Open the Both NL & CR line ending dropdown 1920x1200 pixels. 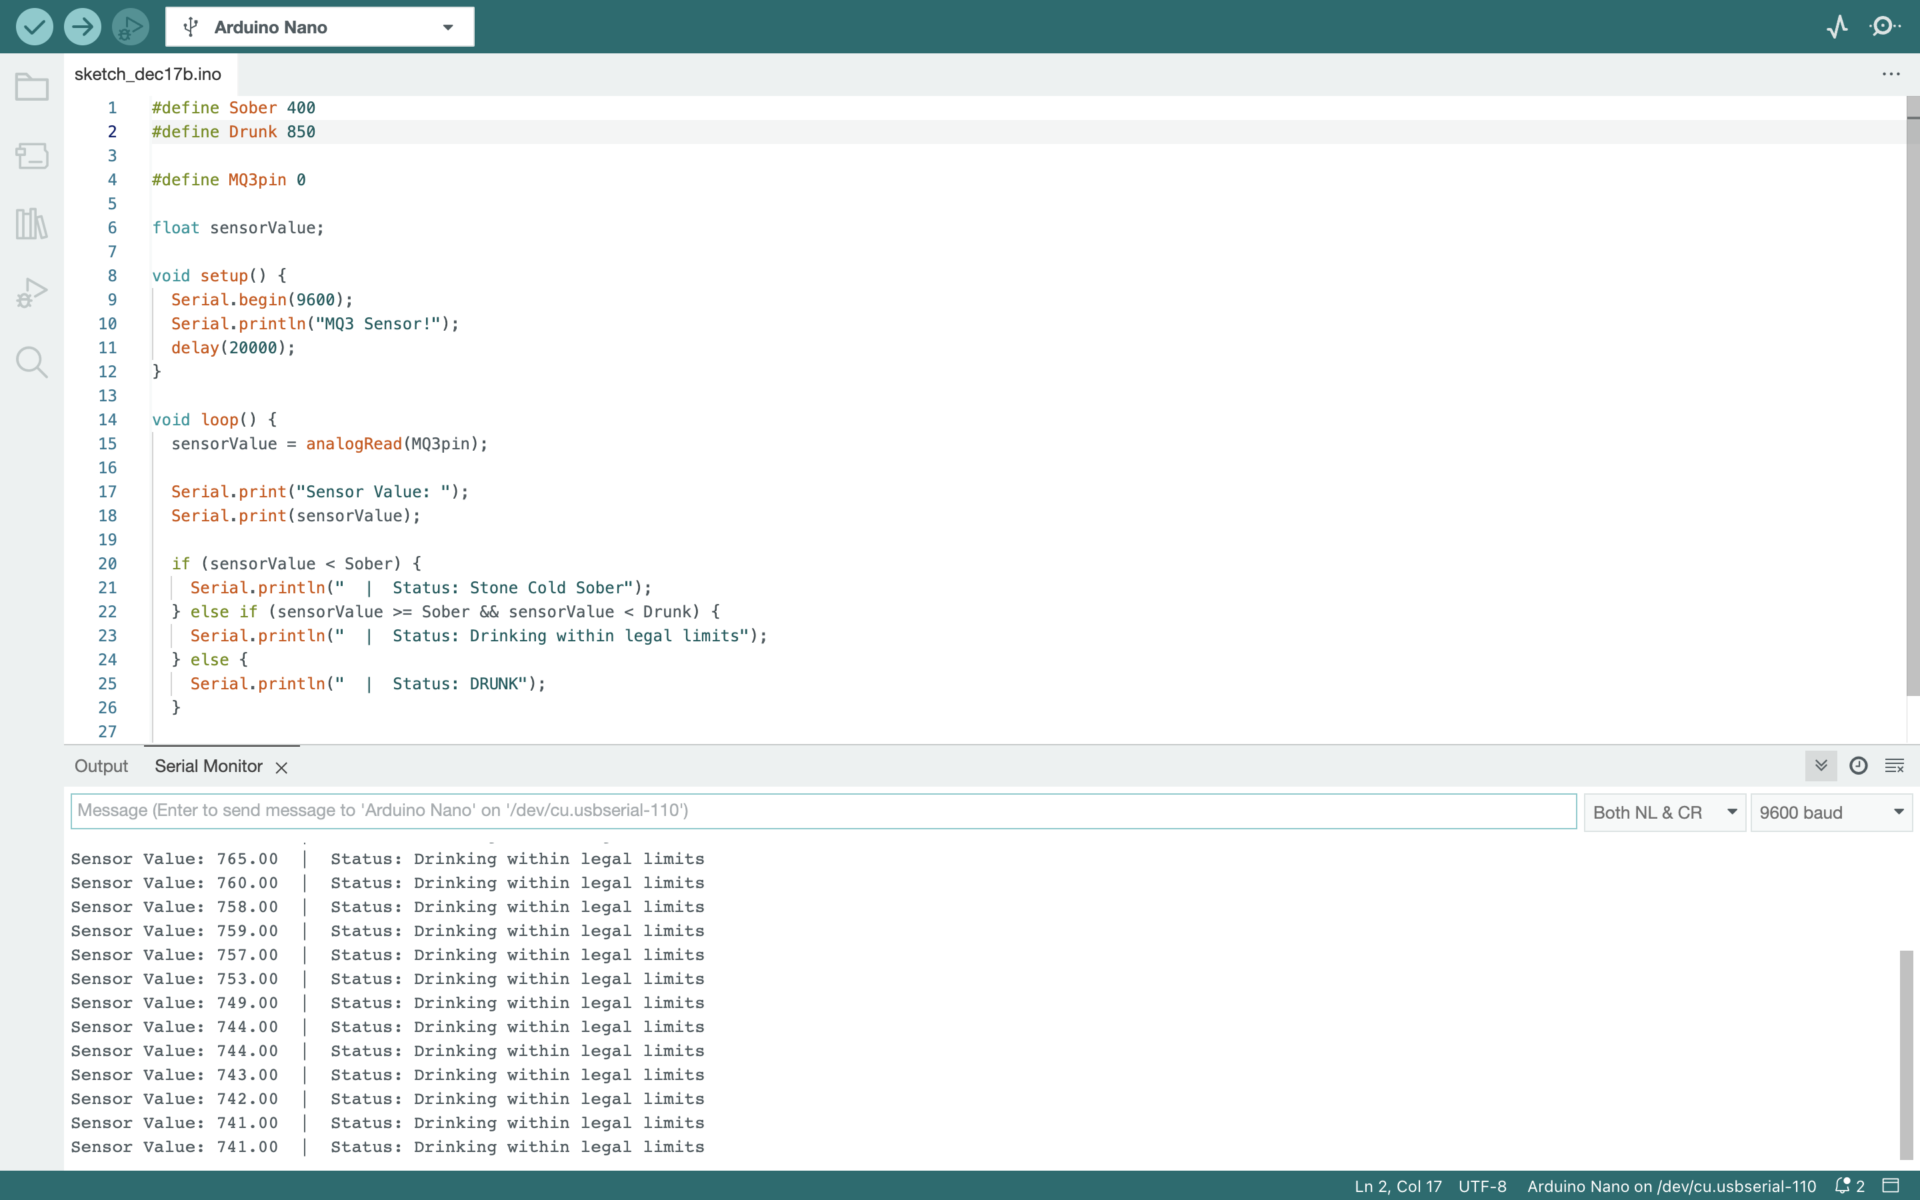click(x=1664, y=813)
